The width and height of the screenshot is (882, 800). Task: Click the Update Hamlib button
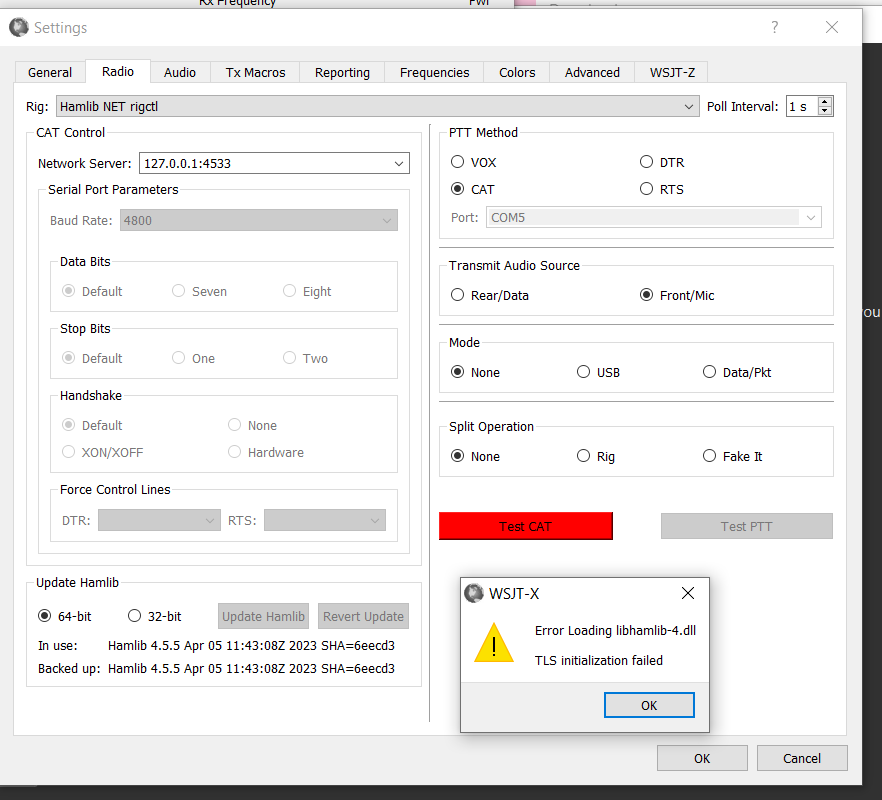(x=263, y=616)
